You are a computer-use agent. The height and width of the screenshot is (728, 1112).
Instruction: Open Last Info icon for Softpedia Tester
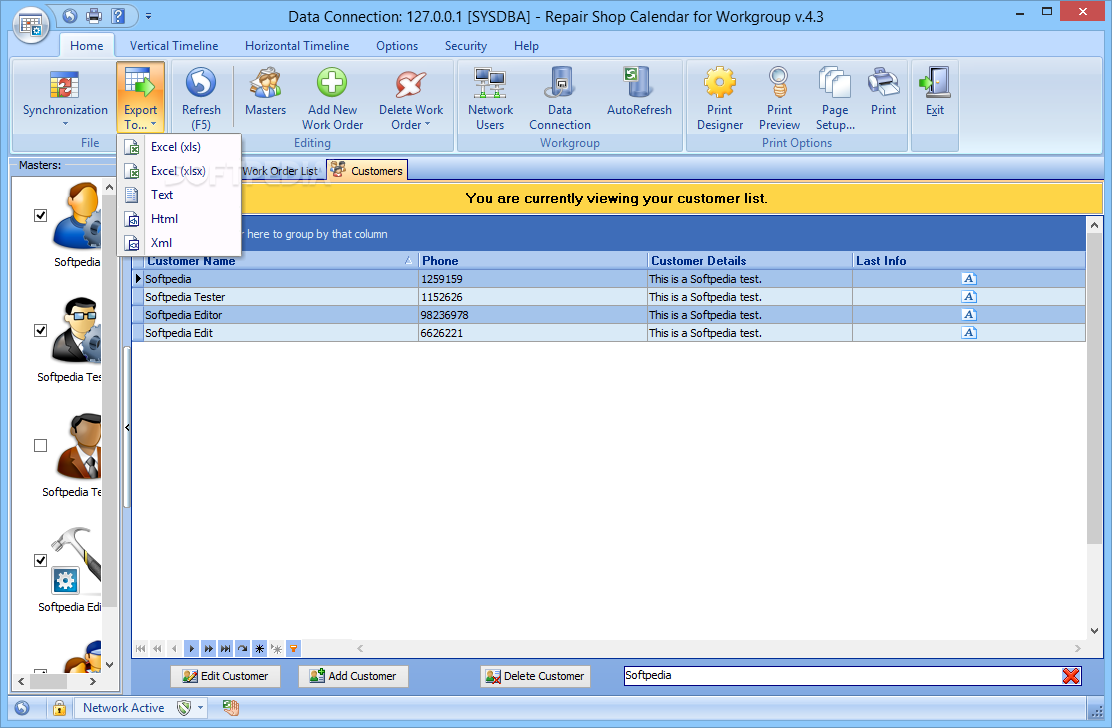[x=969, y=297]
